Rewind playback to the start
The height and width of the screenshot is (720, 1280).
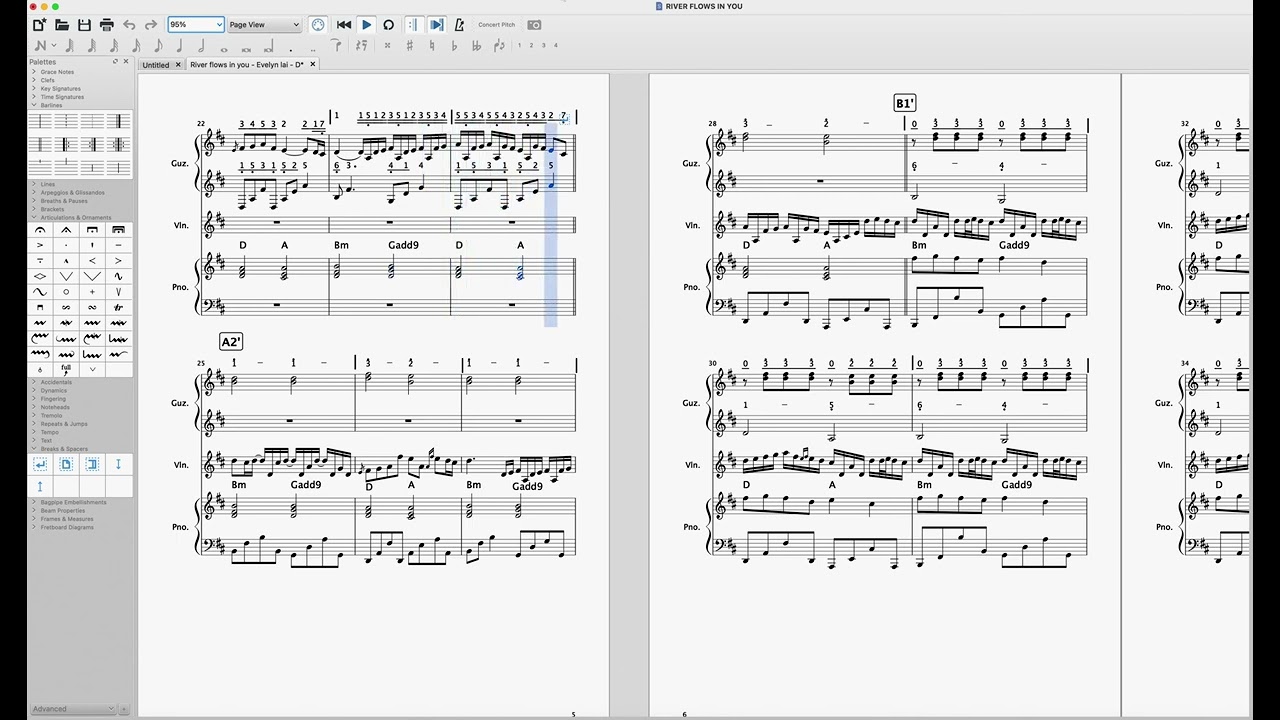(x=344, y=25)
